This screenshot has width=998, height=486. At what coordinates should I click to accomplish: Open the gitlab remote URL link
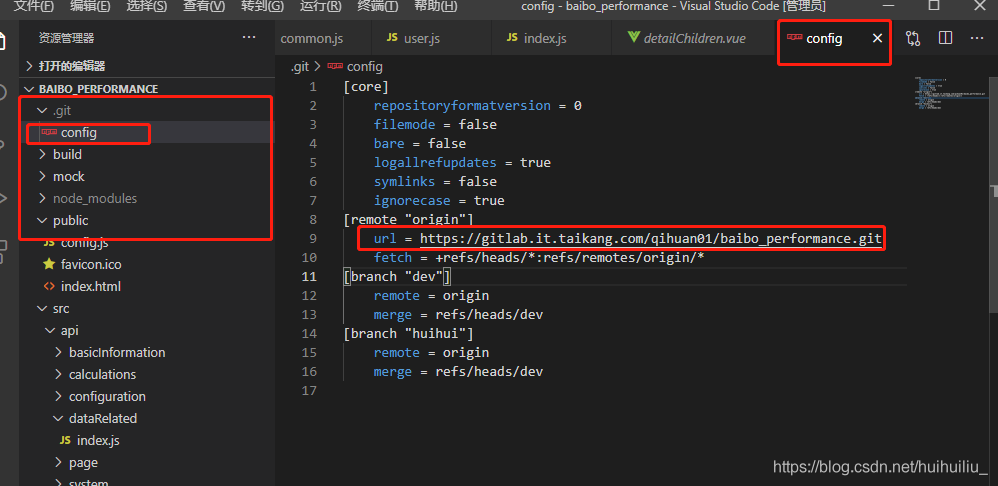coord(650,239)
